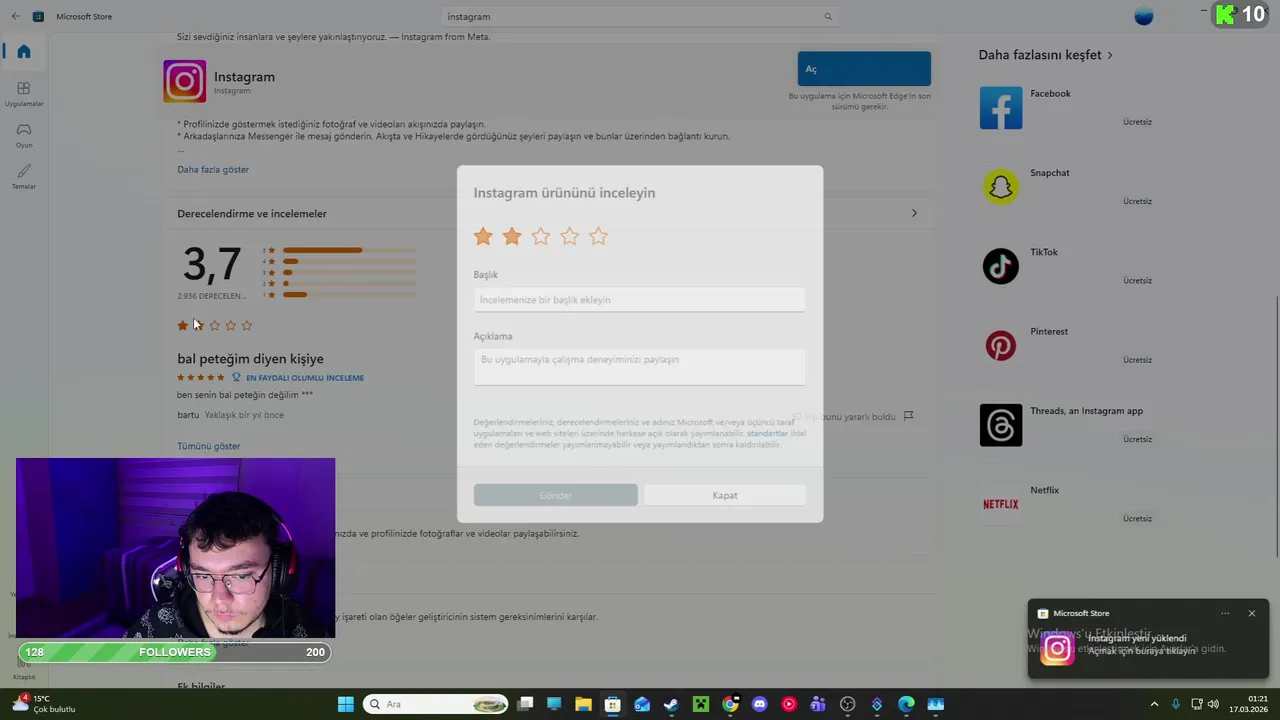Select the second star in review dialog
Viewport: 1280px width, 720px height.
click(x=512, y=236)
